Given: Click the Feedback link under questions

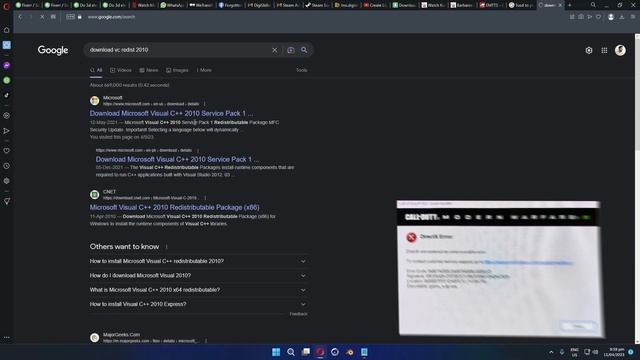Looking at the screenshot, I should pyautogui.click(x=298, y=314).
